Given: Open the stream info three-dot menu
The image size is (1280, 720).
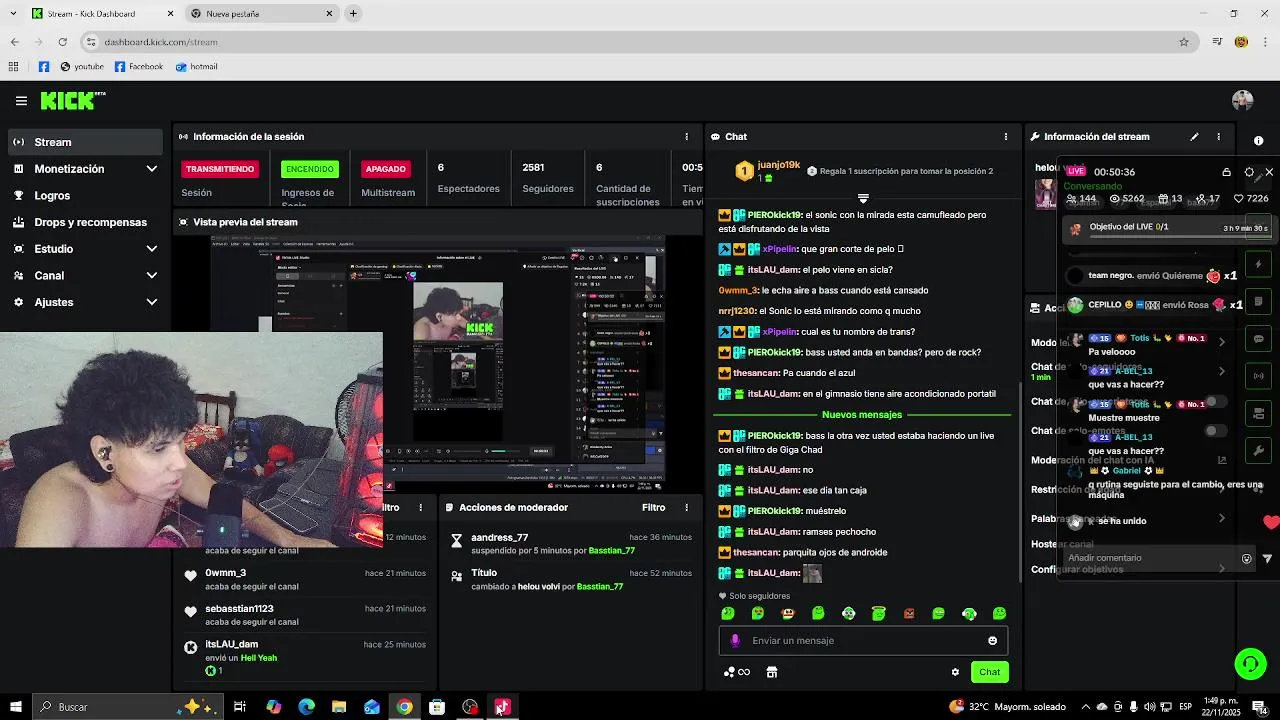Looking at the screenshot, I should 1218,136.
